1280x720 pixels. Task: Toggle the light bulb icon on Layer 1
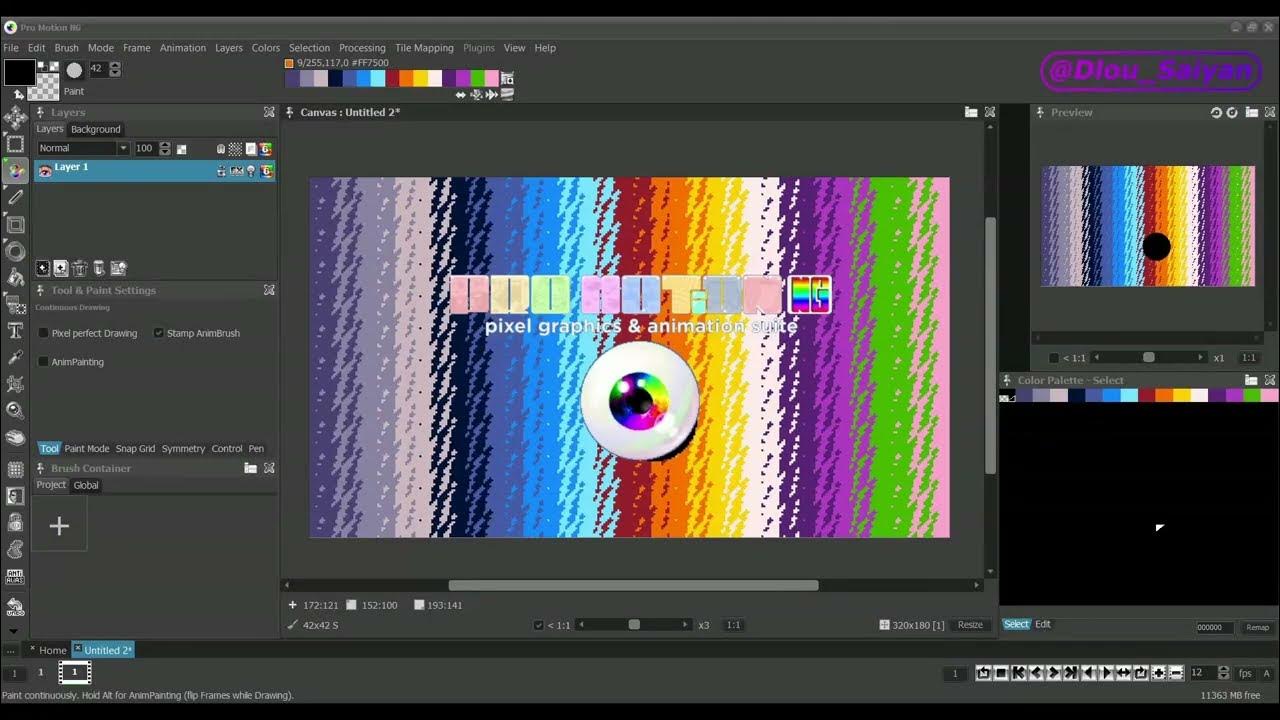point(251,171)
